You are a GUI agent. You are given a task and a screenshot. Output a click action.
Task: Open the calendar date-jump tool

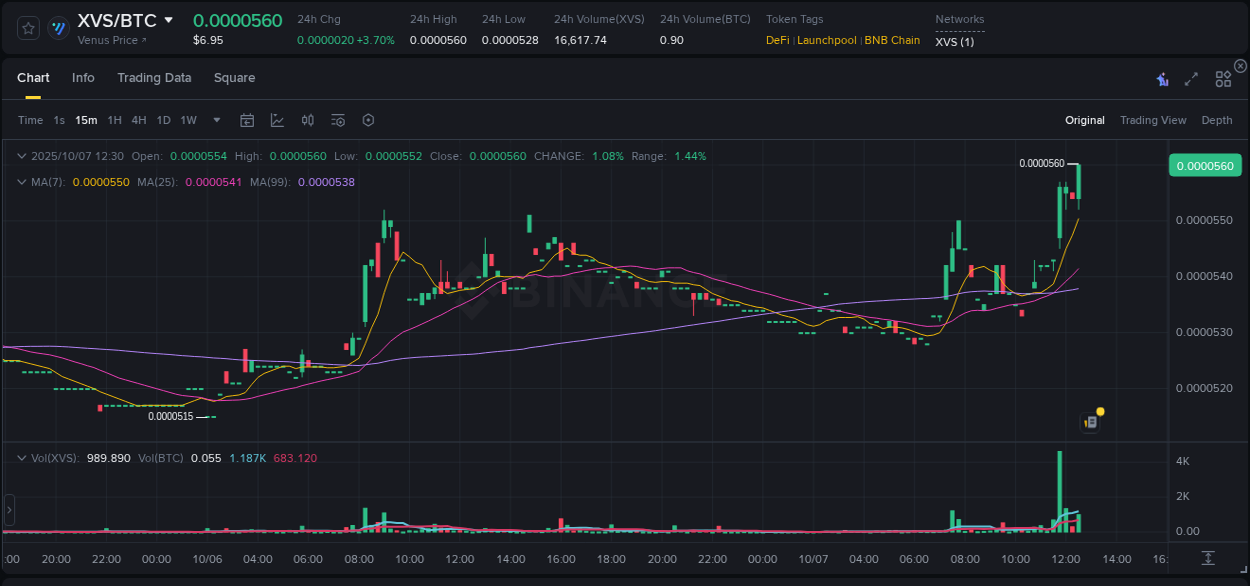[247, 120]
